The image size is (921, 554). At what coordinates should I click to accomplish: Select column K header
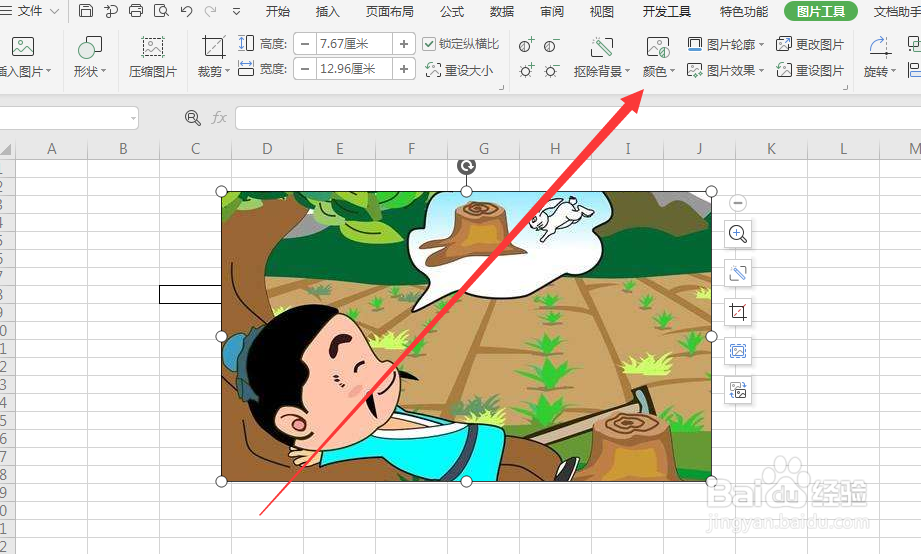click(x=771, y=149)
